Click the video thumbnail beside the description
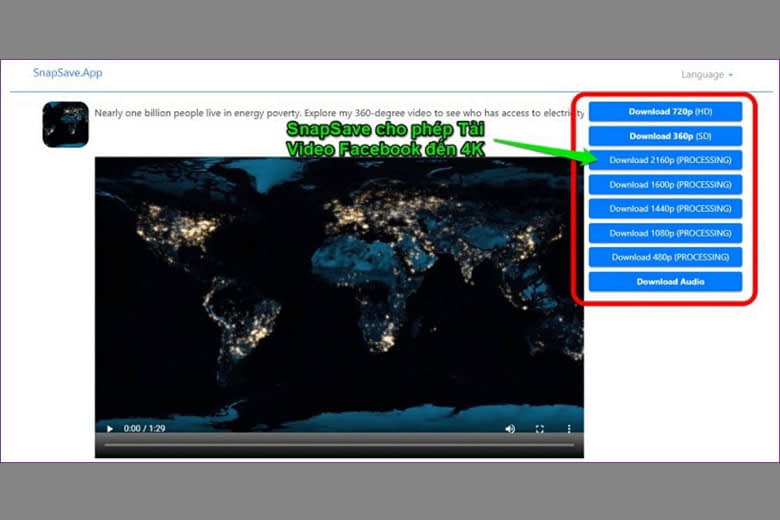Image resolution: width=780 pixels, height=520 pixels. click(65, 124)
